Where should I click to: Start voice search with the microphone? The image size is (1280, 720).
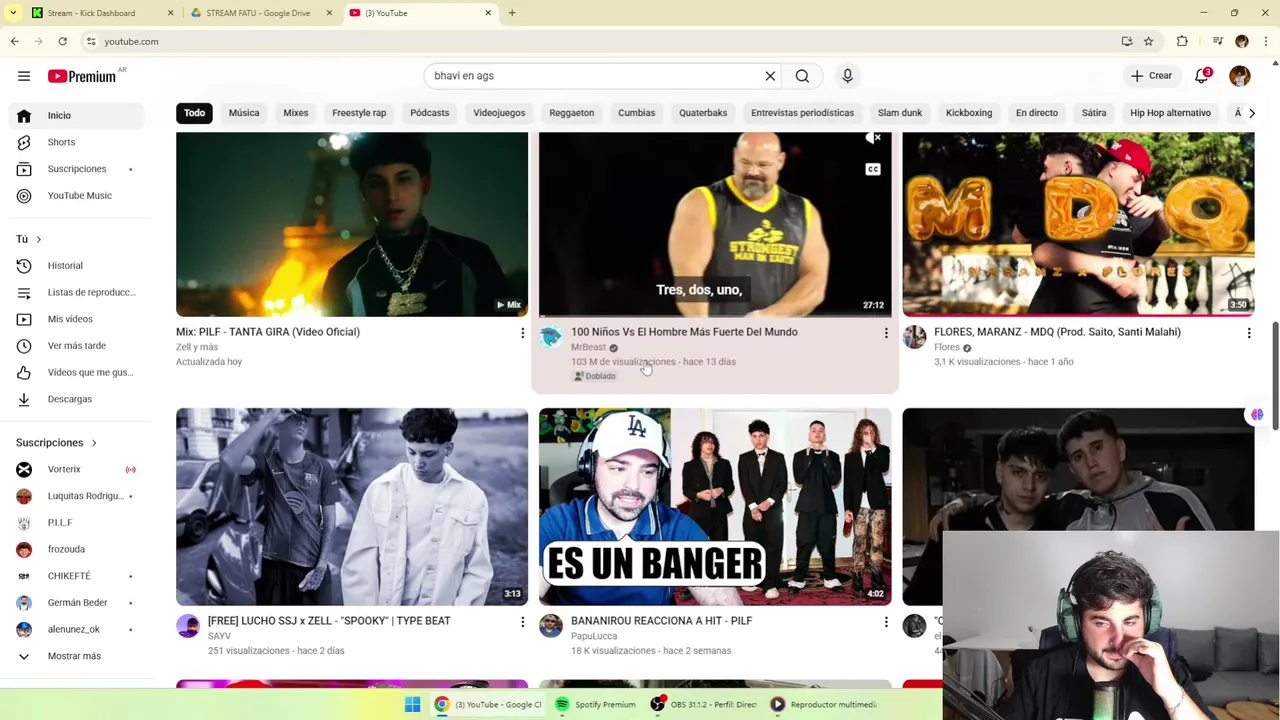[847, 76]
